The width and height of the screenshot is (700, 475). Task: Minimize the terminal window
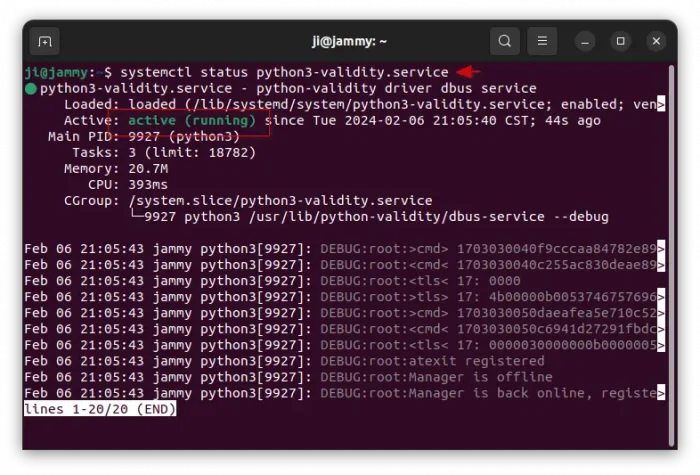tap(585, 41)
